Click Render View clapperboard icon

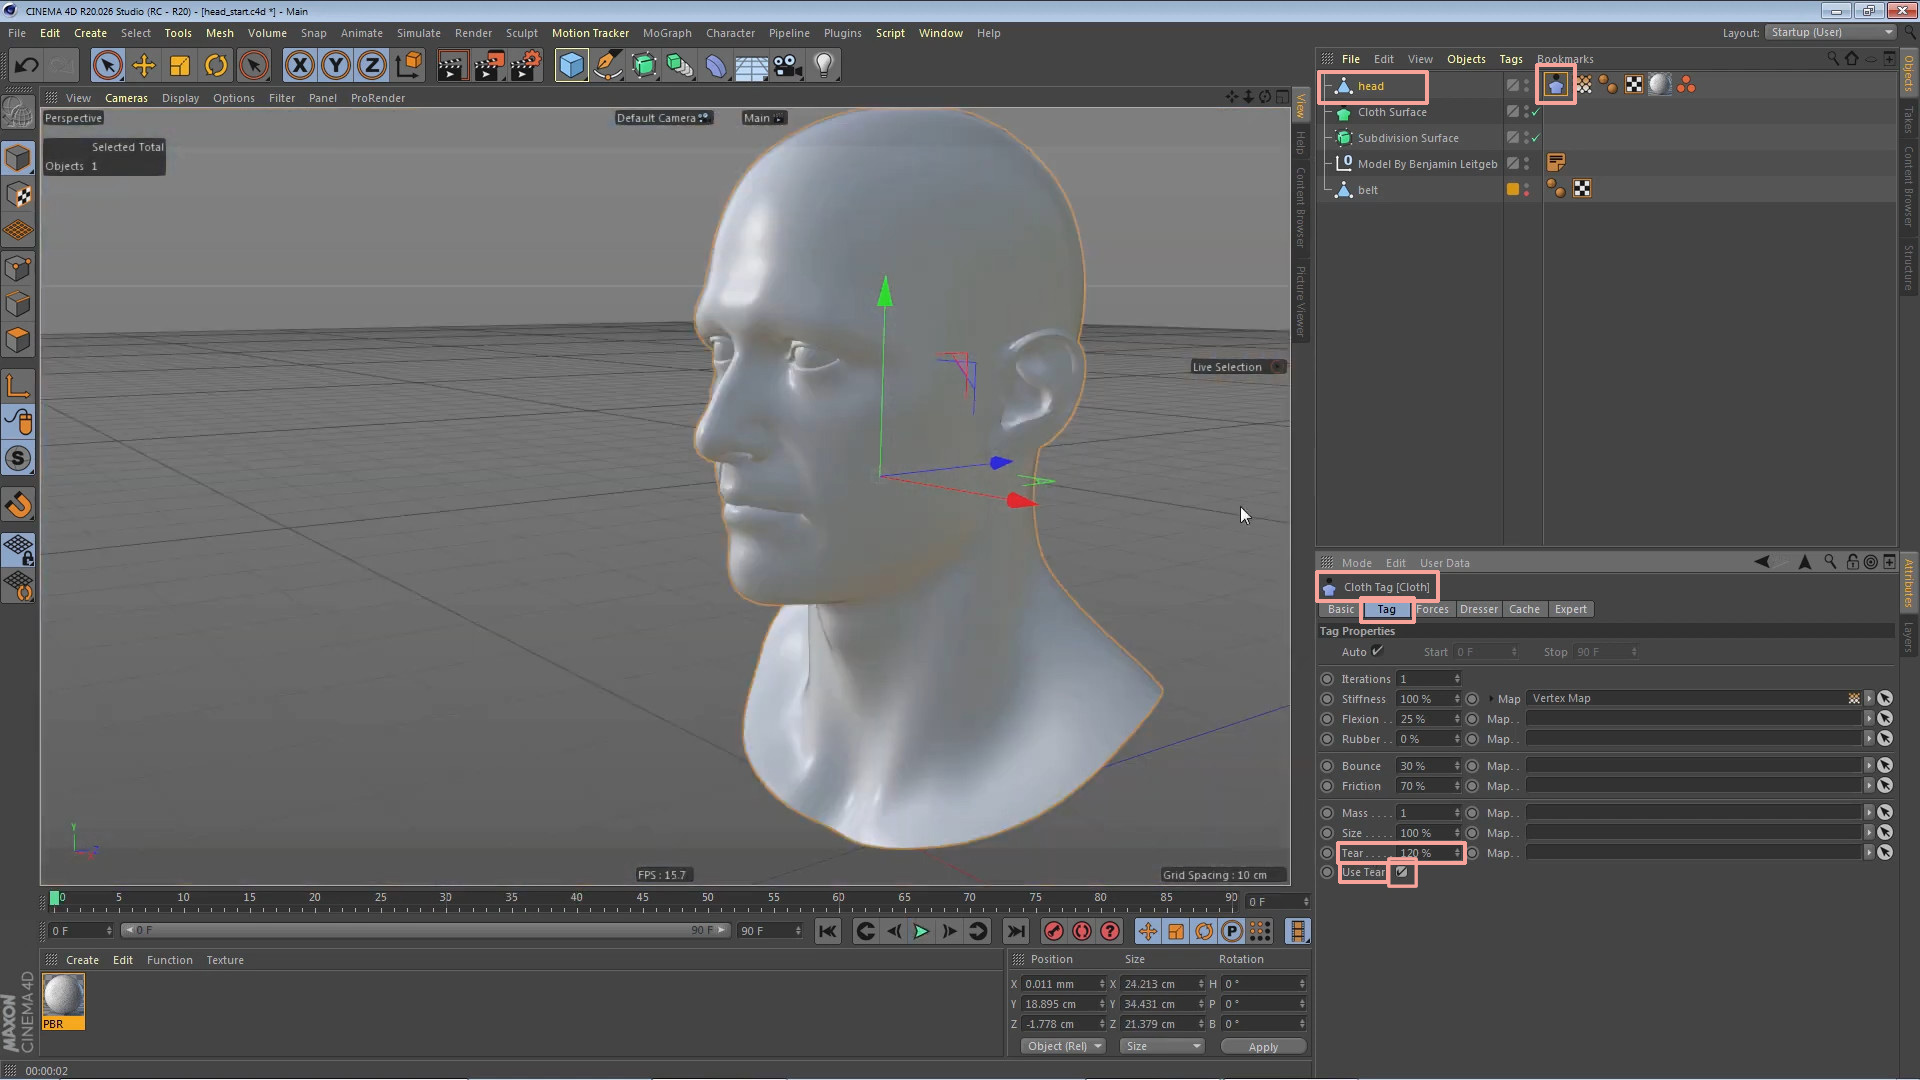tap(452, 66)
